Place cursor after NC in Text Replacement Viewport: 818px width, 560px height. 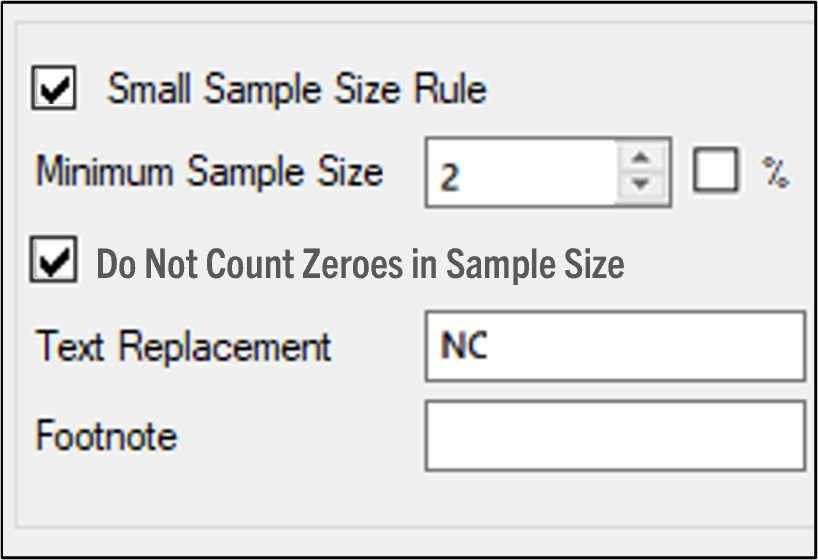[x=491, y=347]
